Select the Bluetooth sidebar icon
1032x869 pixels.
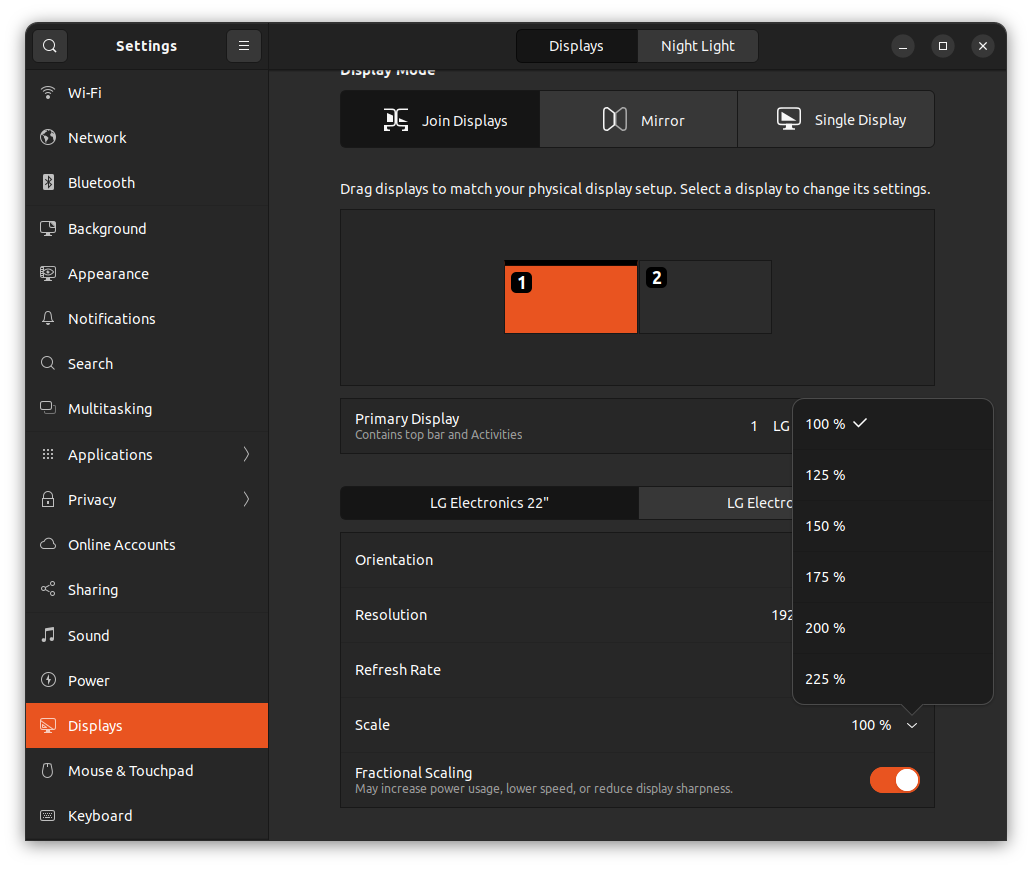pos(103,182)
